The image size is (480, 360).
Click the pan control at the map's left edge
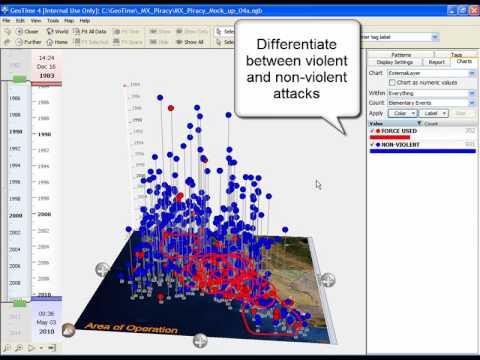point(102,269)
